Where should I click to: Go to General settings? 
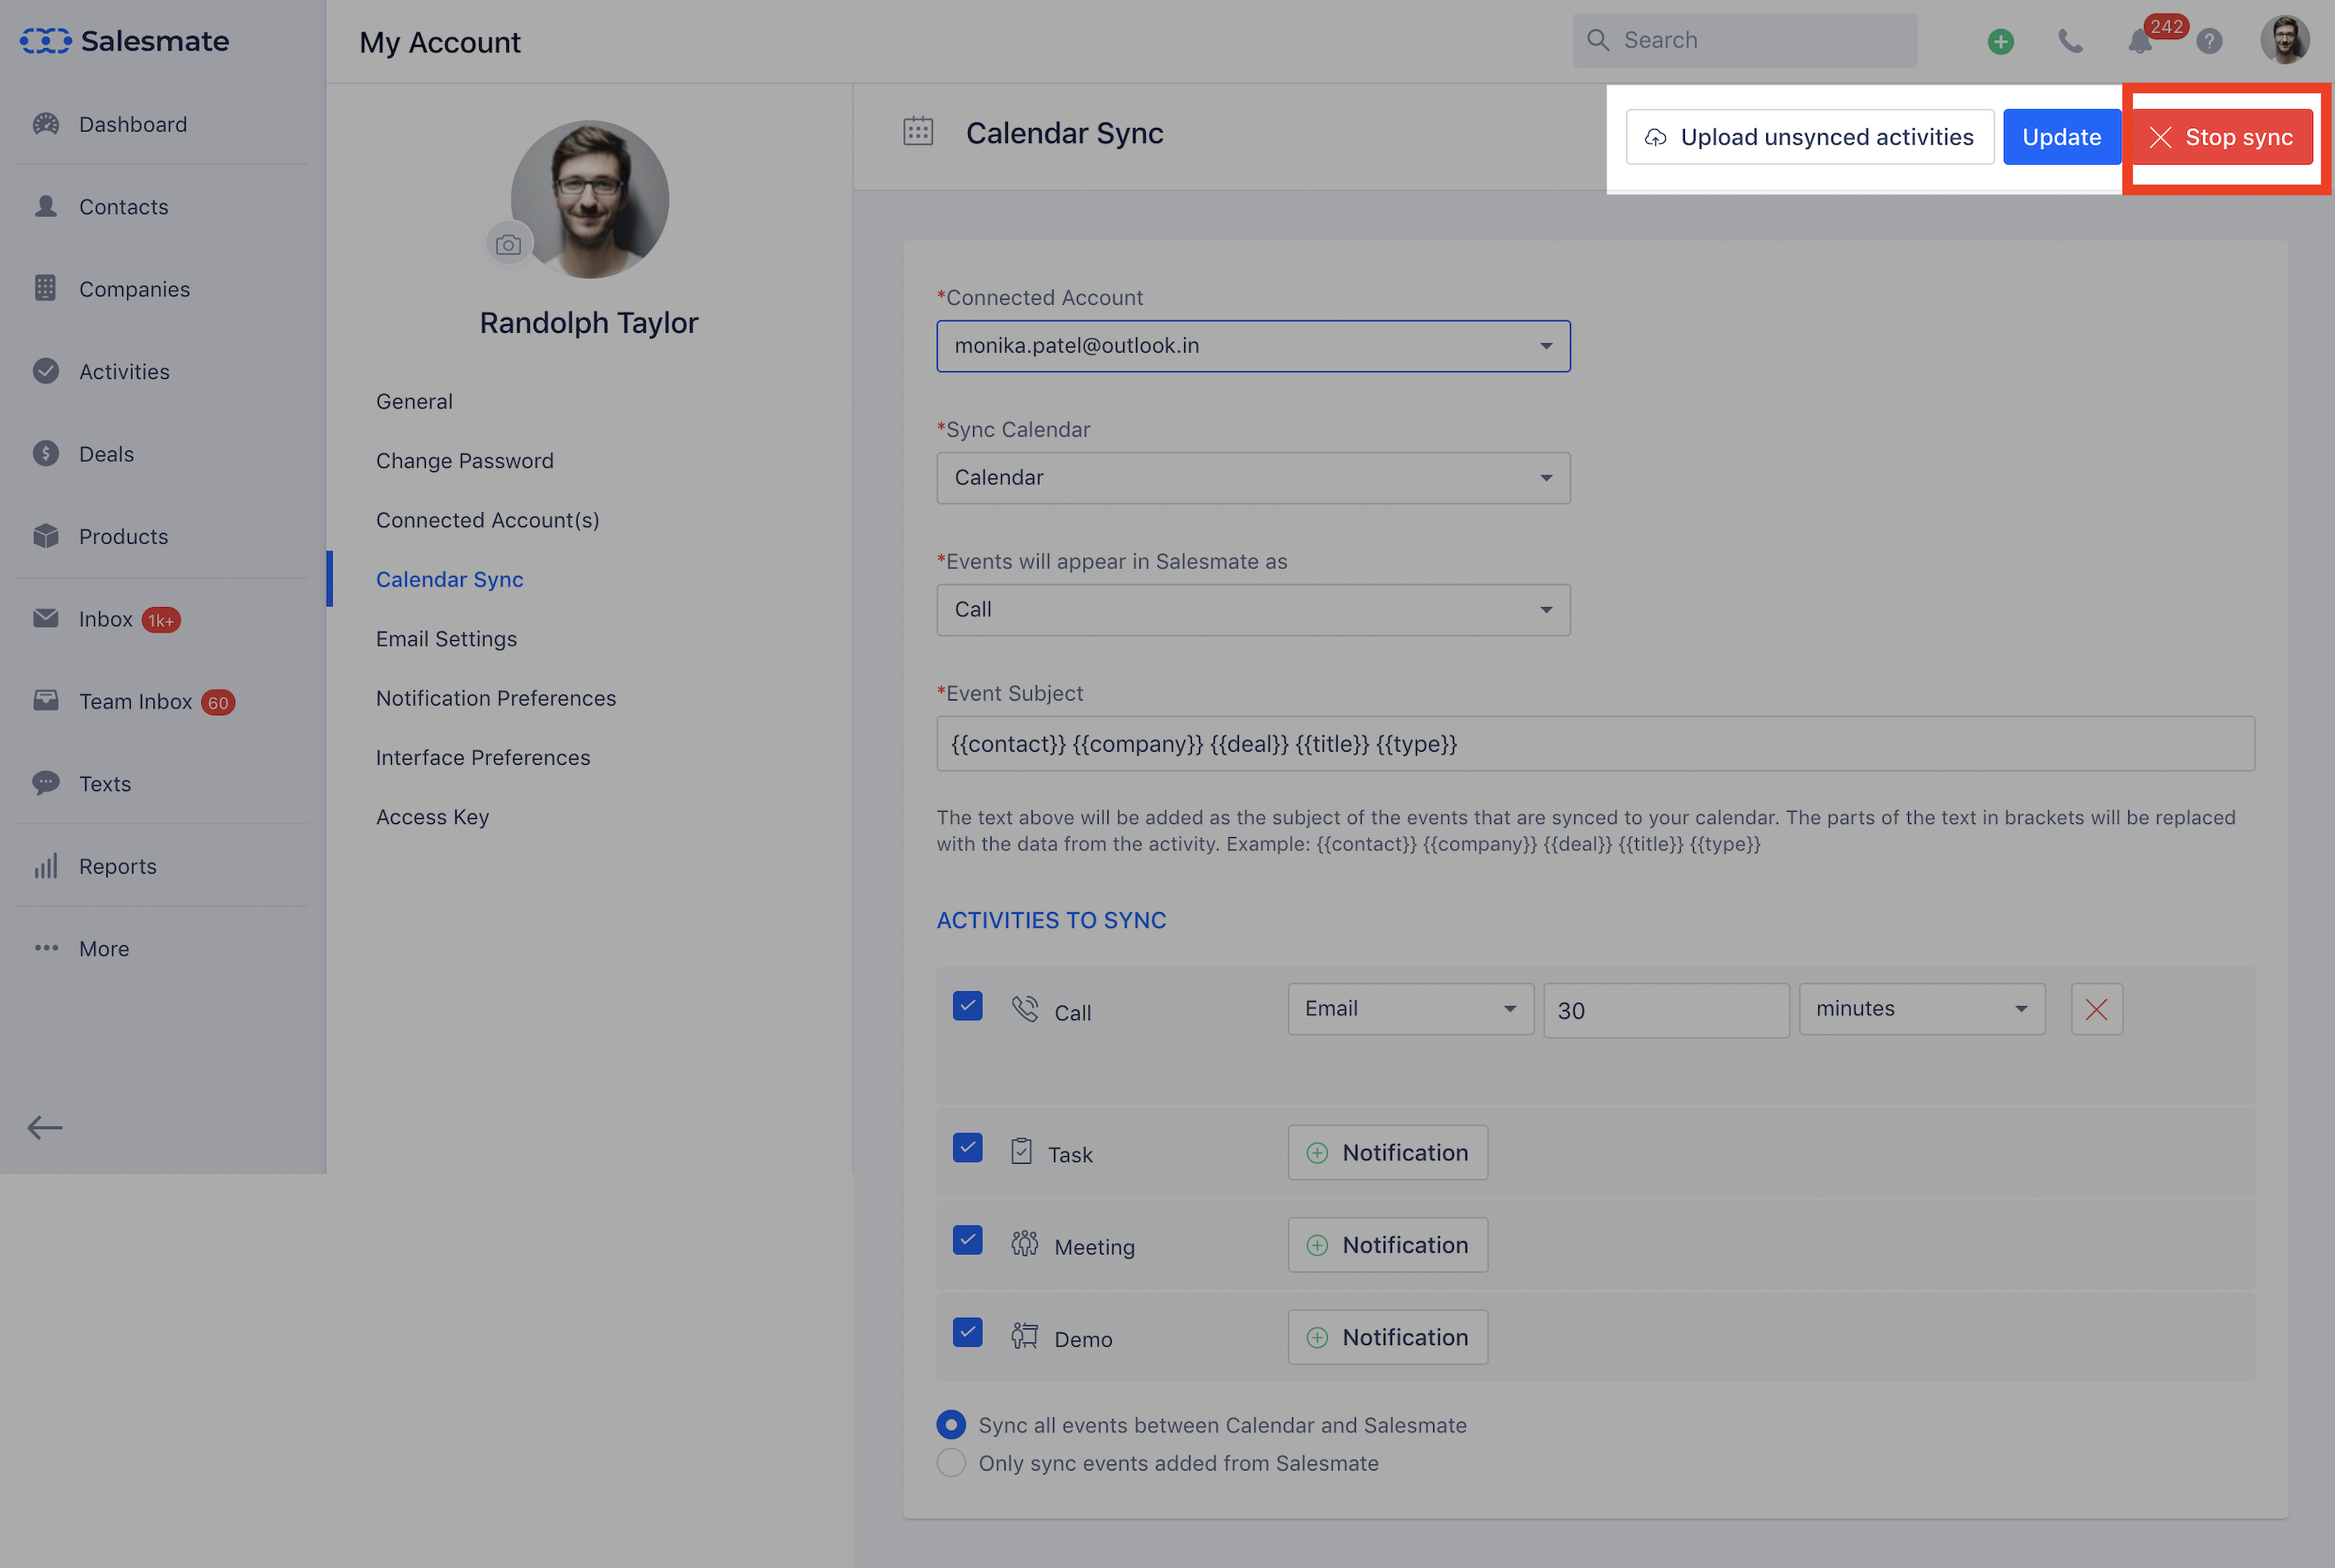(x=415, y=401)
